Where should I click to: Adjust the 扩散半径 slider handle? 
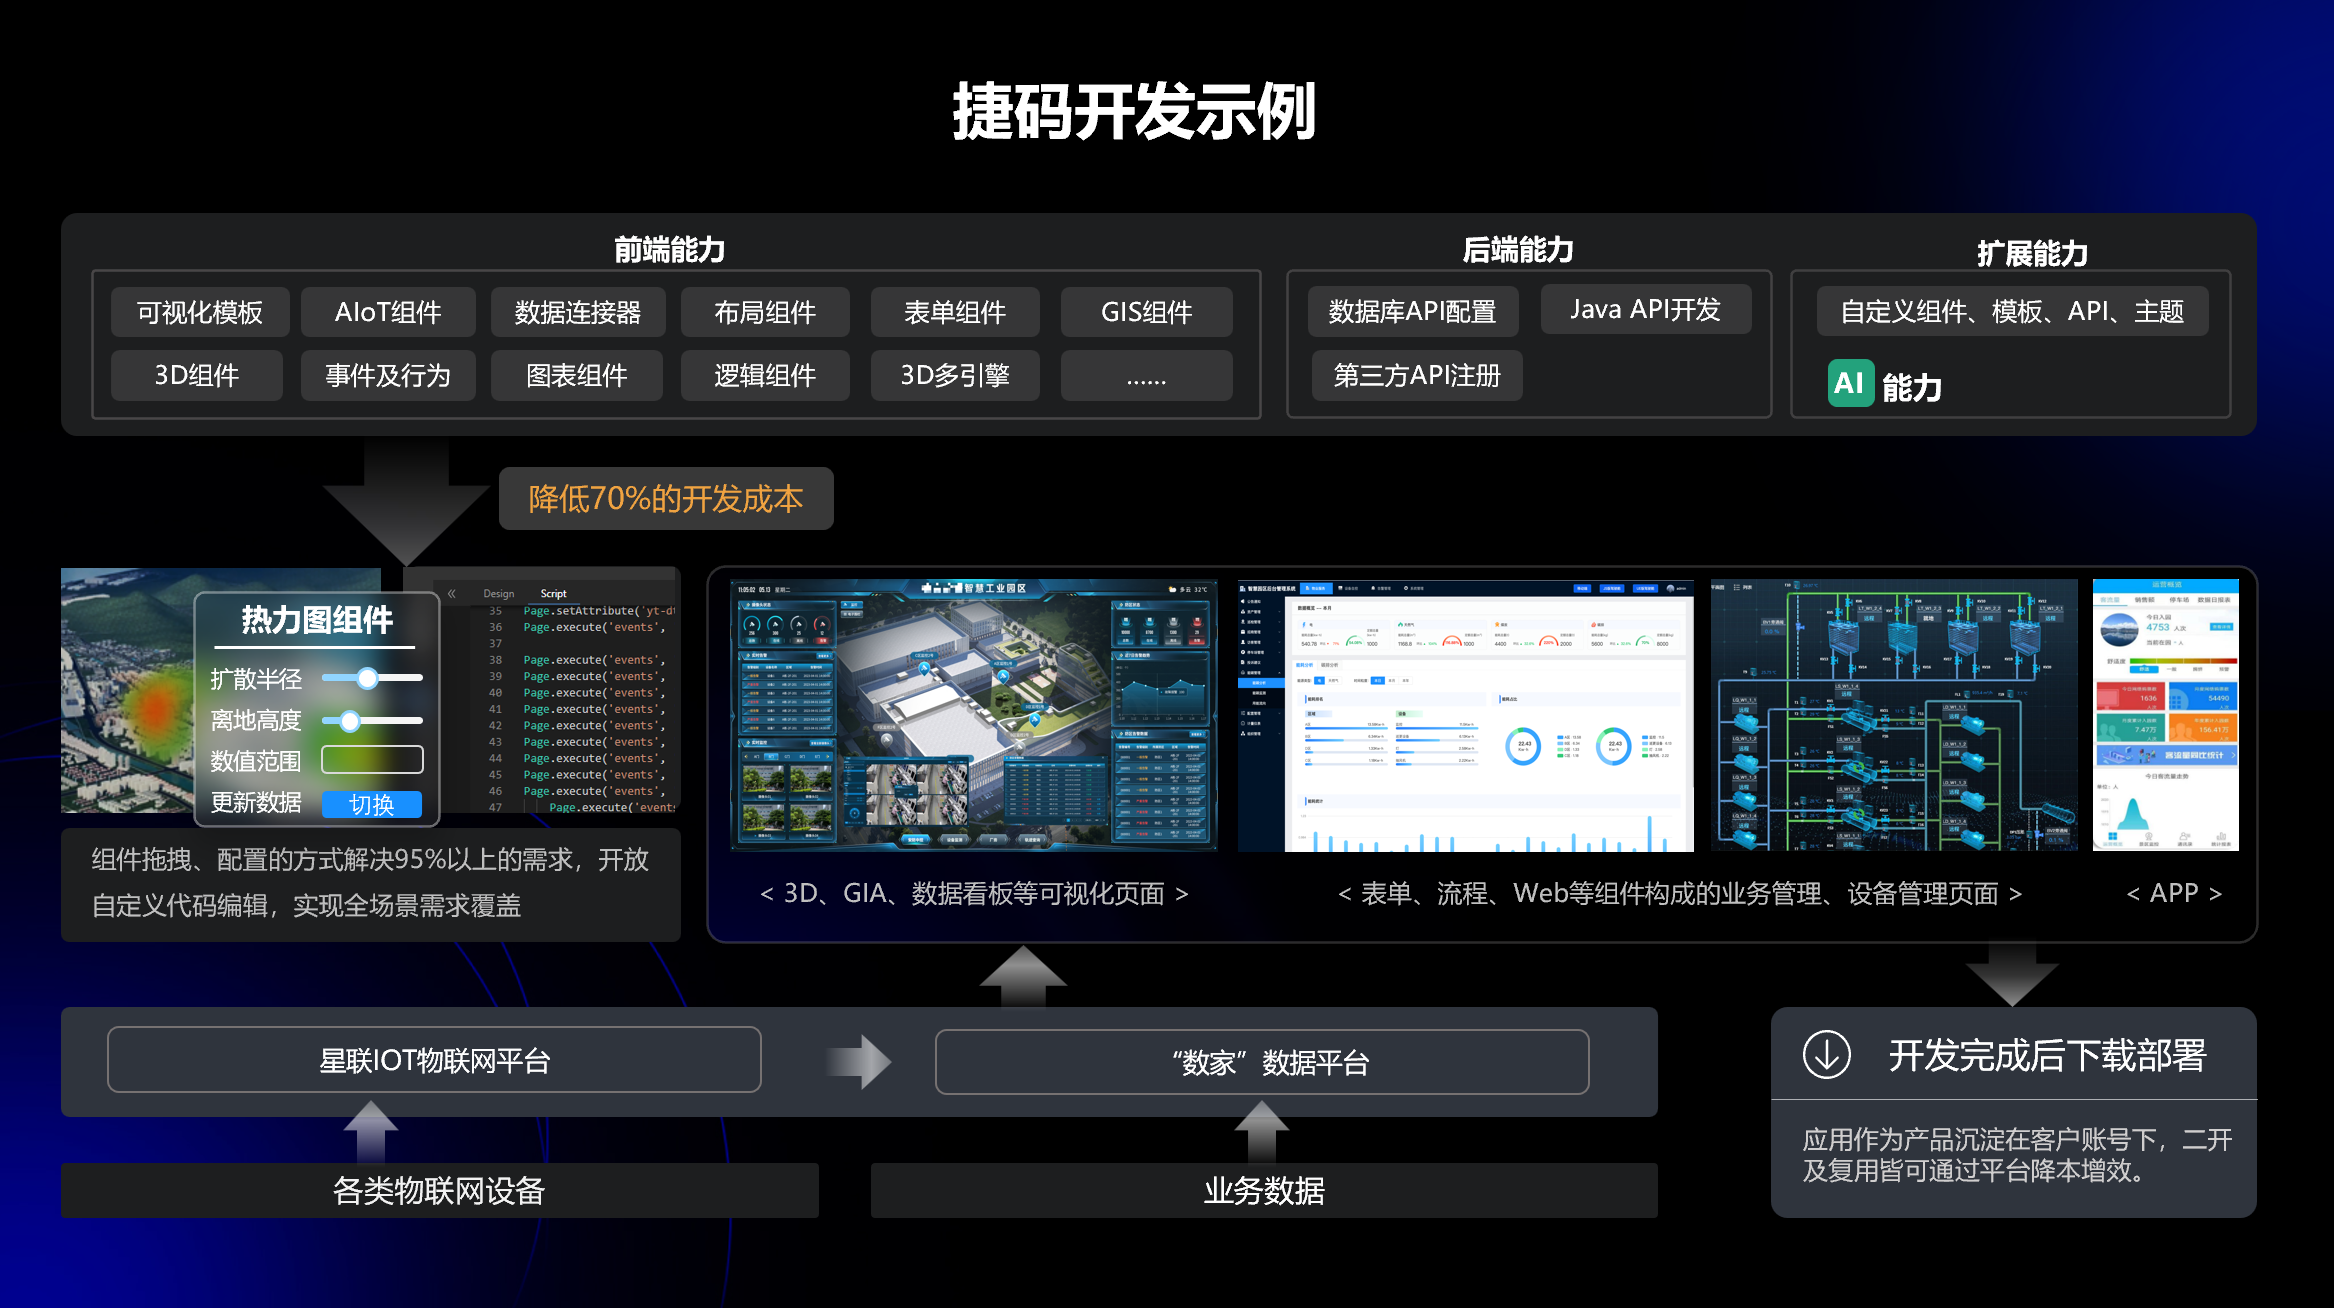367,678
